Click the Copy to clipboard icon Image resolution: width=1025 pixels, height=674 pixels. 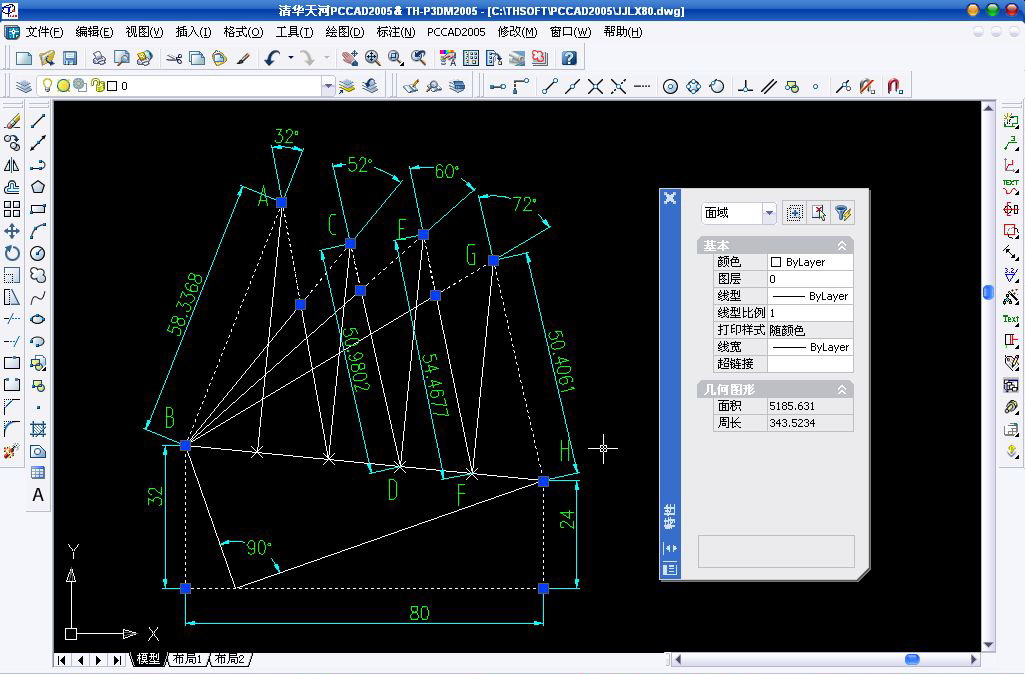pyautogui.click(x=197, y=58)
